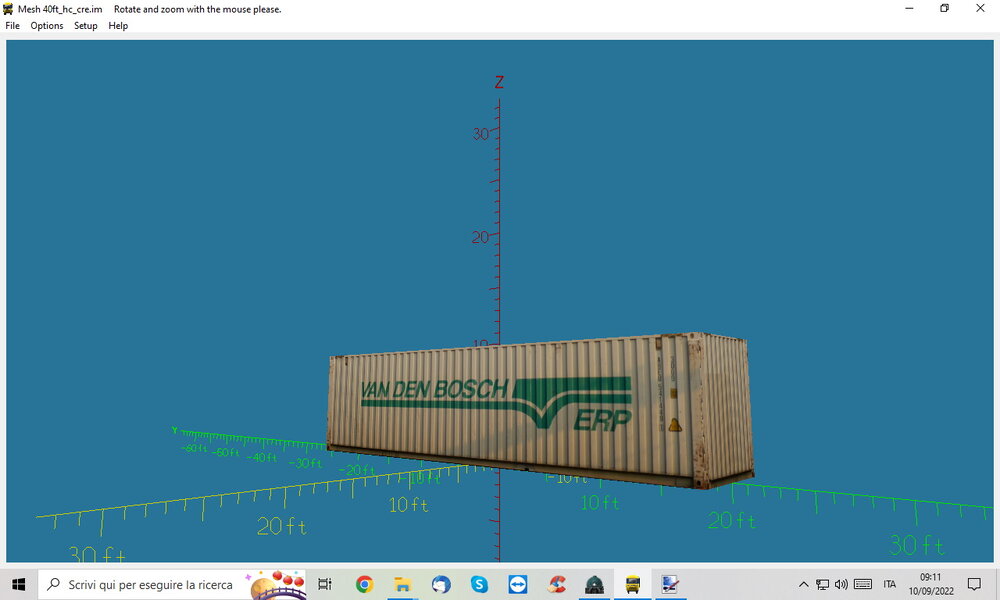Restore down the Mesh viewer window
This screenshot has height=600, width=1000.
(x=945, y=8)
